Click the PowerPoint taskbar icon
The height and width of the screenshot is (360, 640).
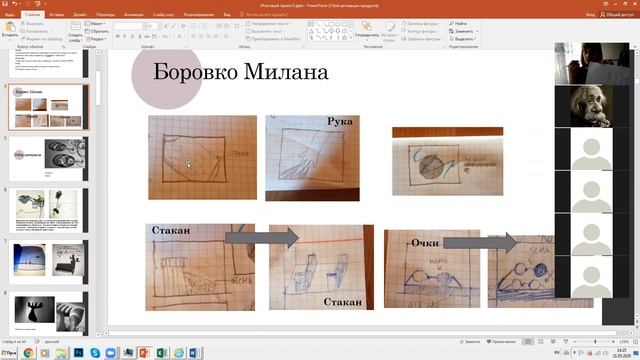point(144,353)
